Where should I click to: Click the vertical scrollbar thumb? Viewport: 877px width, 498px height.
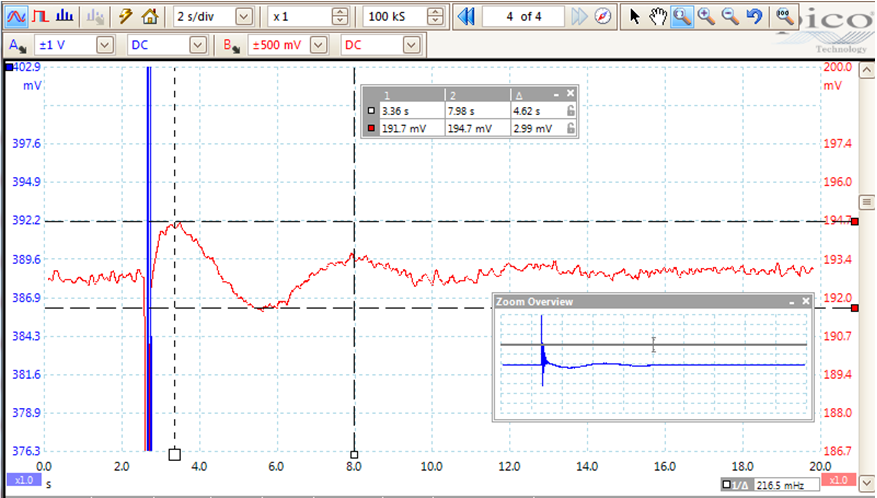point(867,202)
